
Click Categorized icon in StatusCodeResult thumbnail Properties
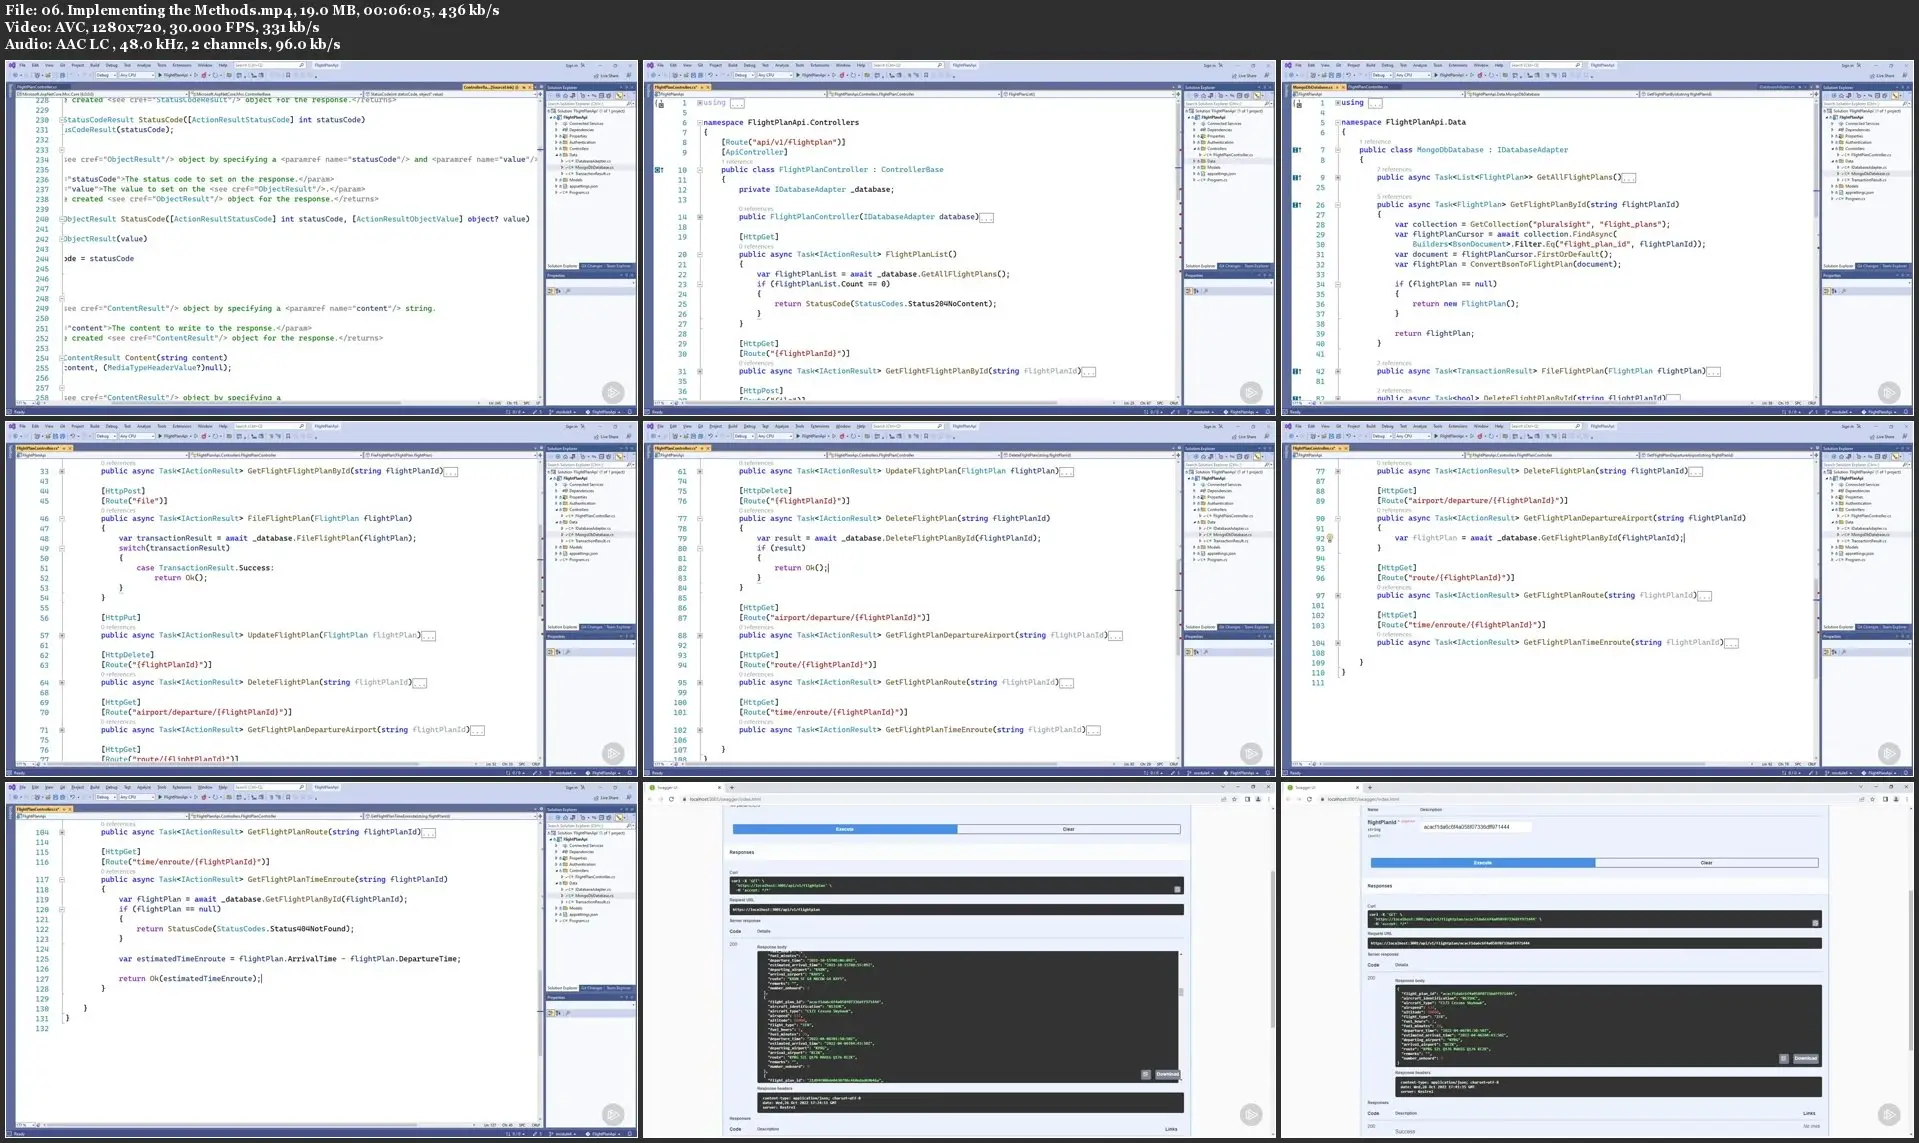(x=550, y=291)
